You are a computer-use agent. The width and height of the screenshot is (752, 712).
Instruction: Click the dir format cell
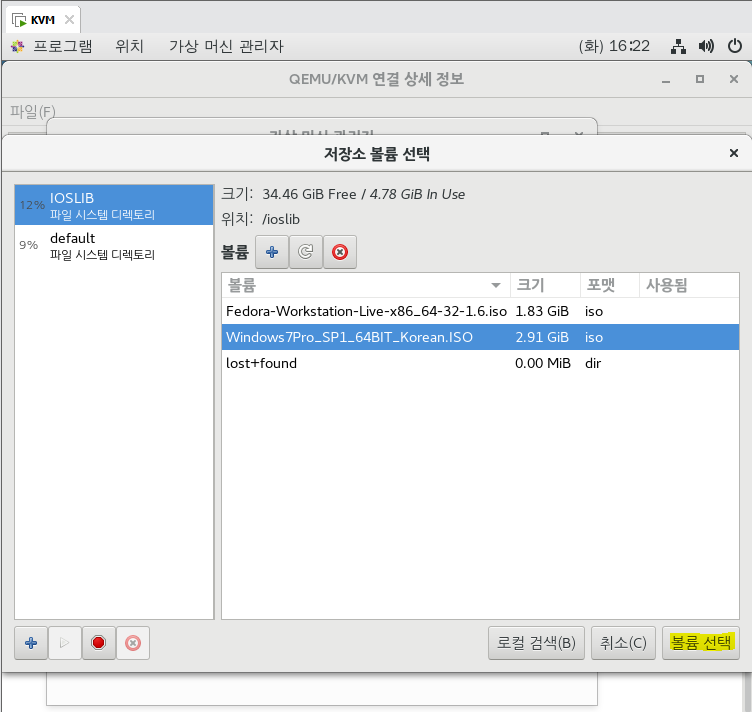tap(593, 363)
